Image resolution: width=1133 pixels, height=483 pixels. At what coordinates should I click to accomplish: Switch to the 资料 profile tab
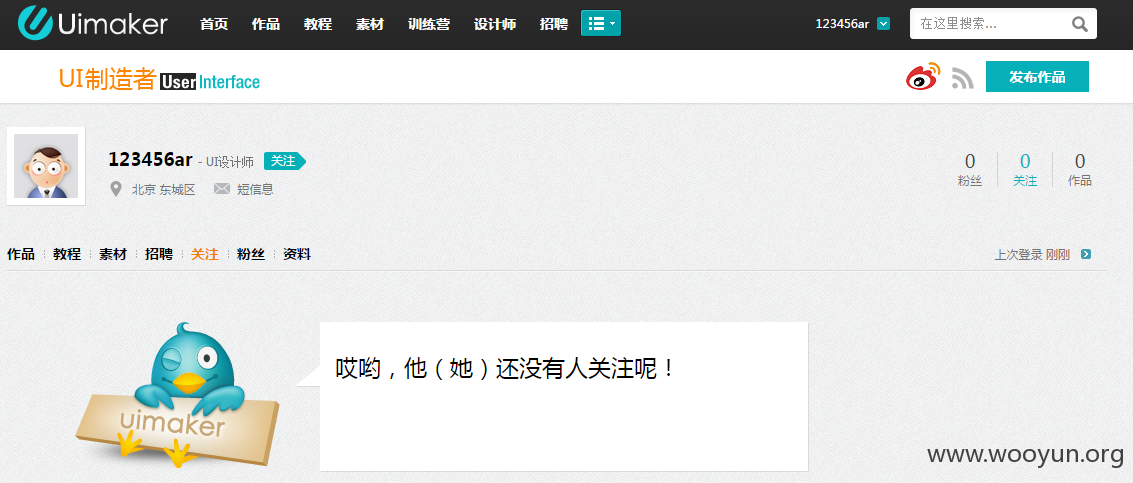(x=297, y=254)
